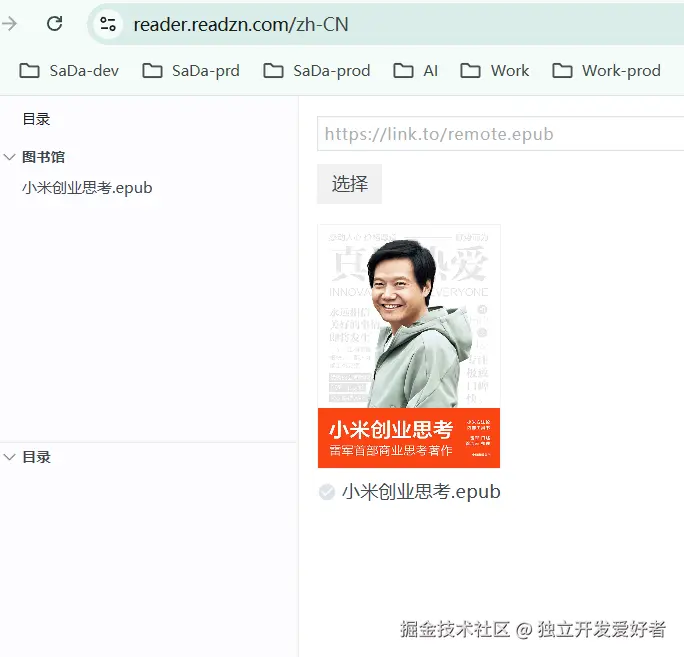This screenshot has width=684, height=657.
Task: Collapse the lower 目录 section chevron
Action: (10, 457)
